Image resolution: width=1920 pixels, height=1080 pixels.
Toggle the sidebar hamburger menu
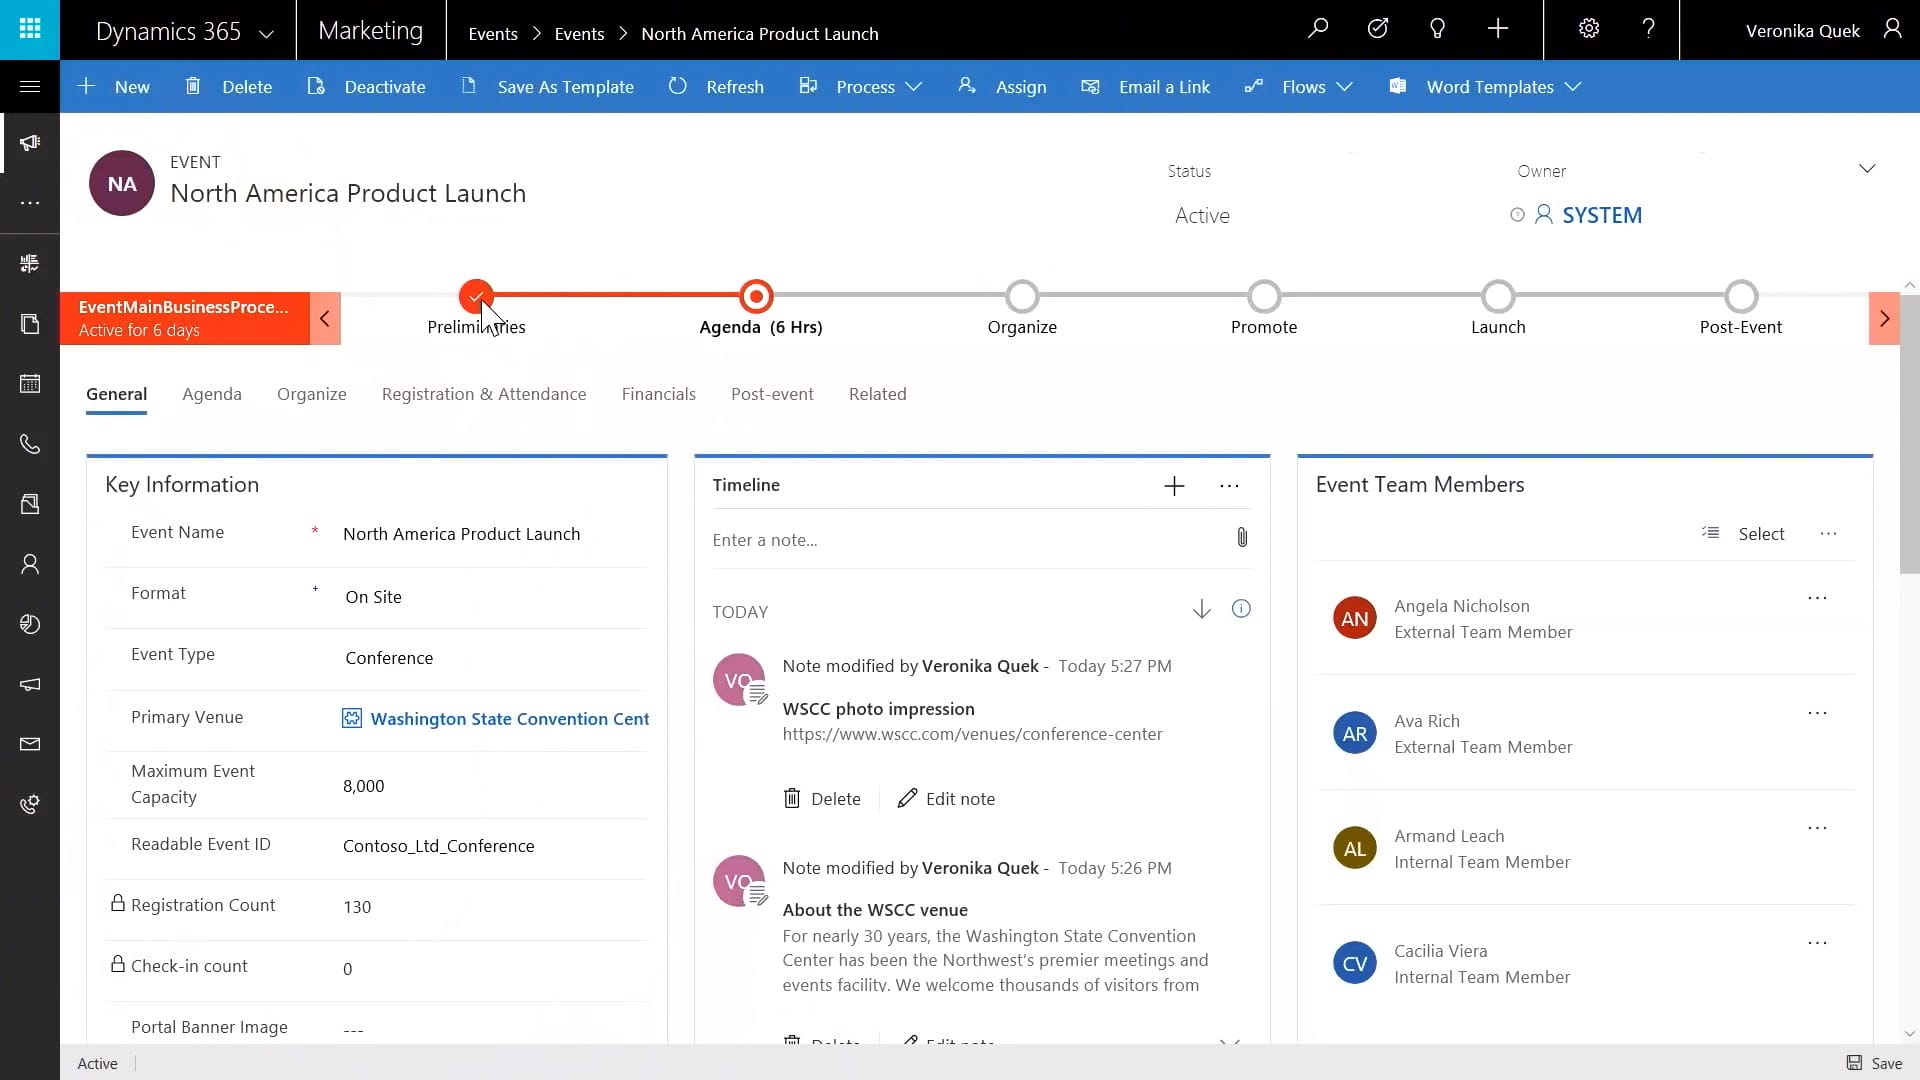[x=30, y=87]
